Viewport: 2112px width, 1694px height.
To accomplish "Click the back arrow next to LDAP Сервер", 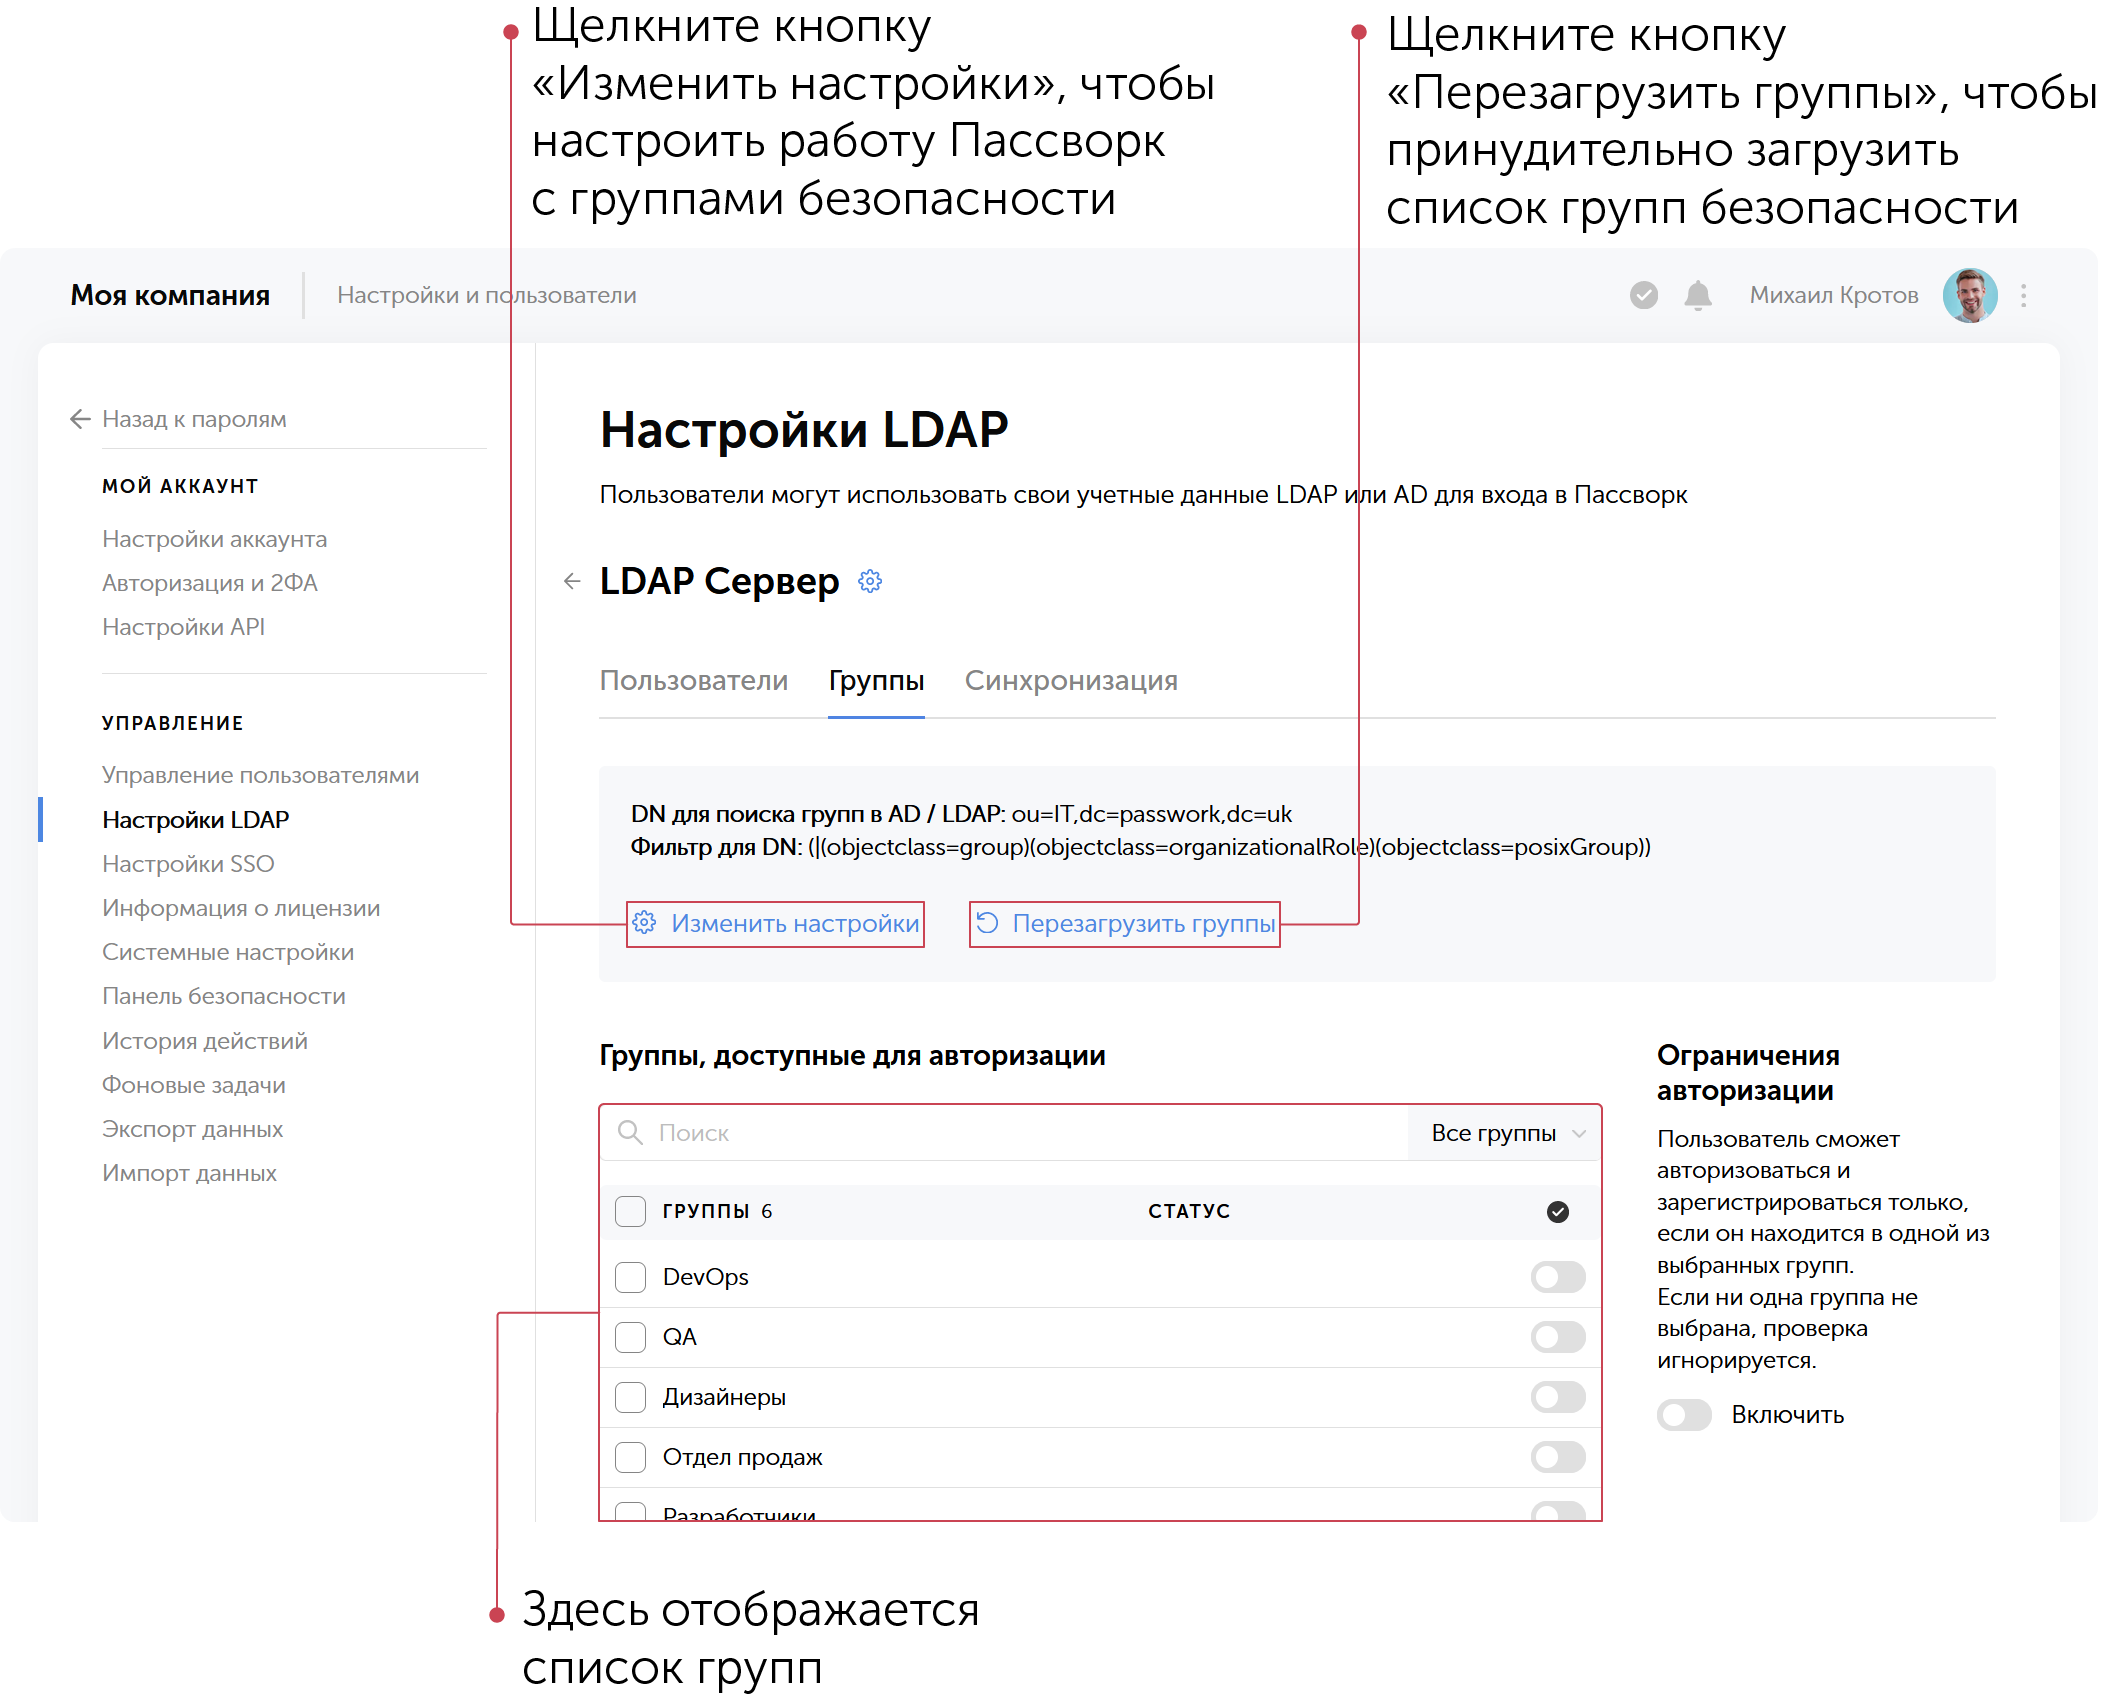I will coord(570,581).
